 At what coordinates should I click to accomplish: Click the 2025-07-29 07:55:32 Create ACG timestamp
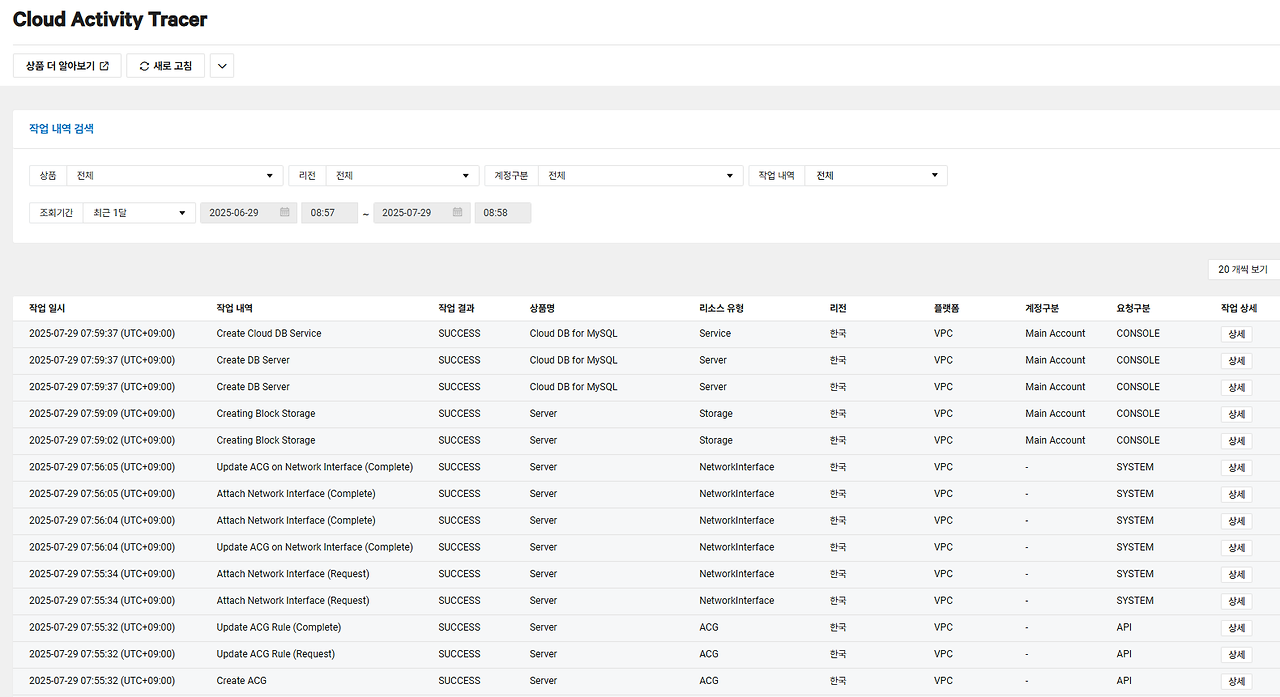point(102,680)
